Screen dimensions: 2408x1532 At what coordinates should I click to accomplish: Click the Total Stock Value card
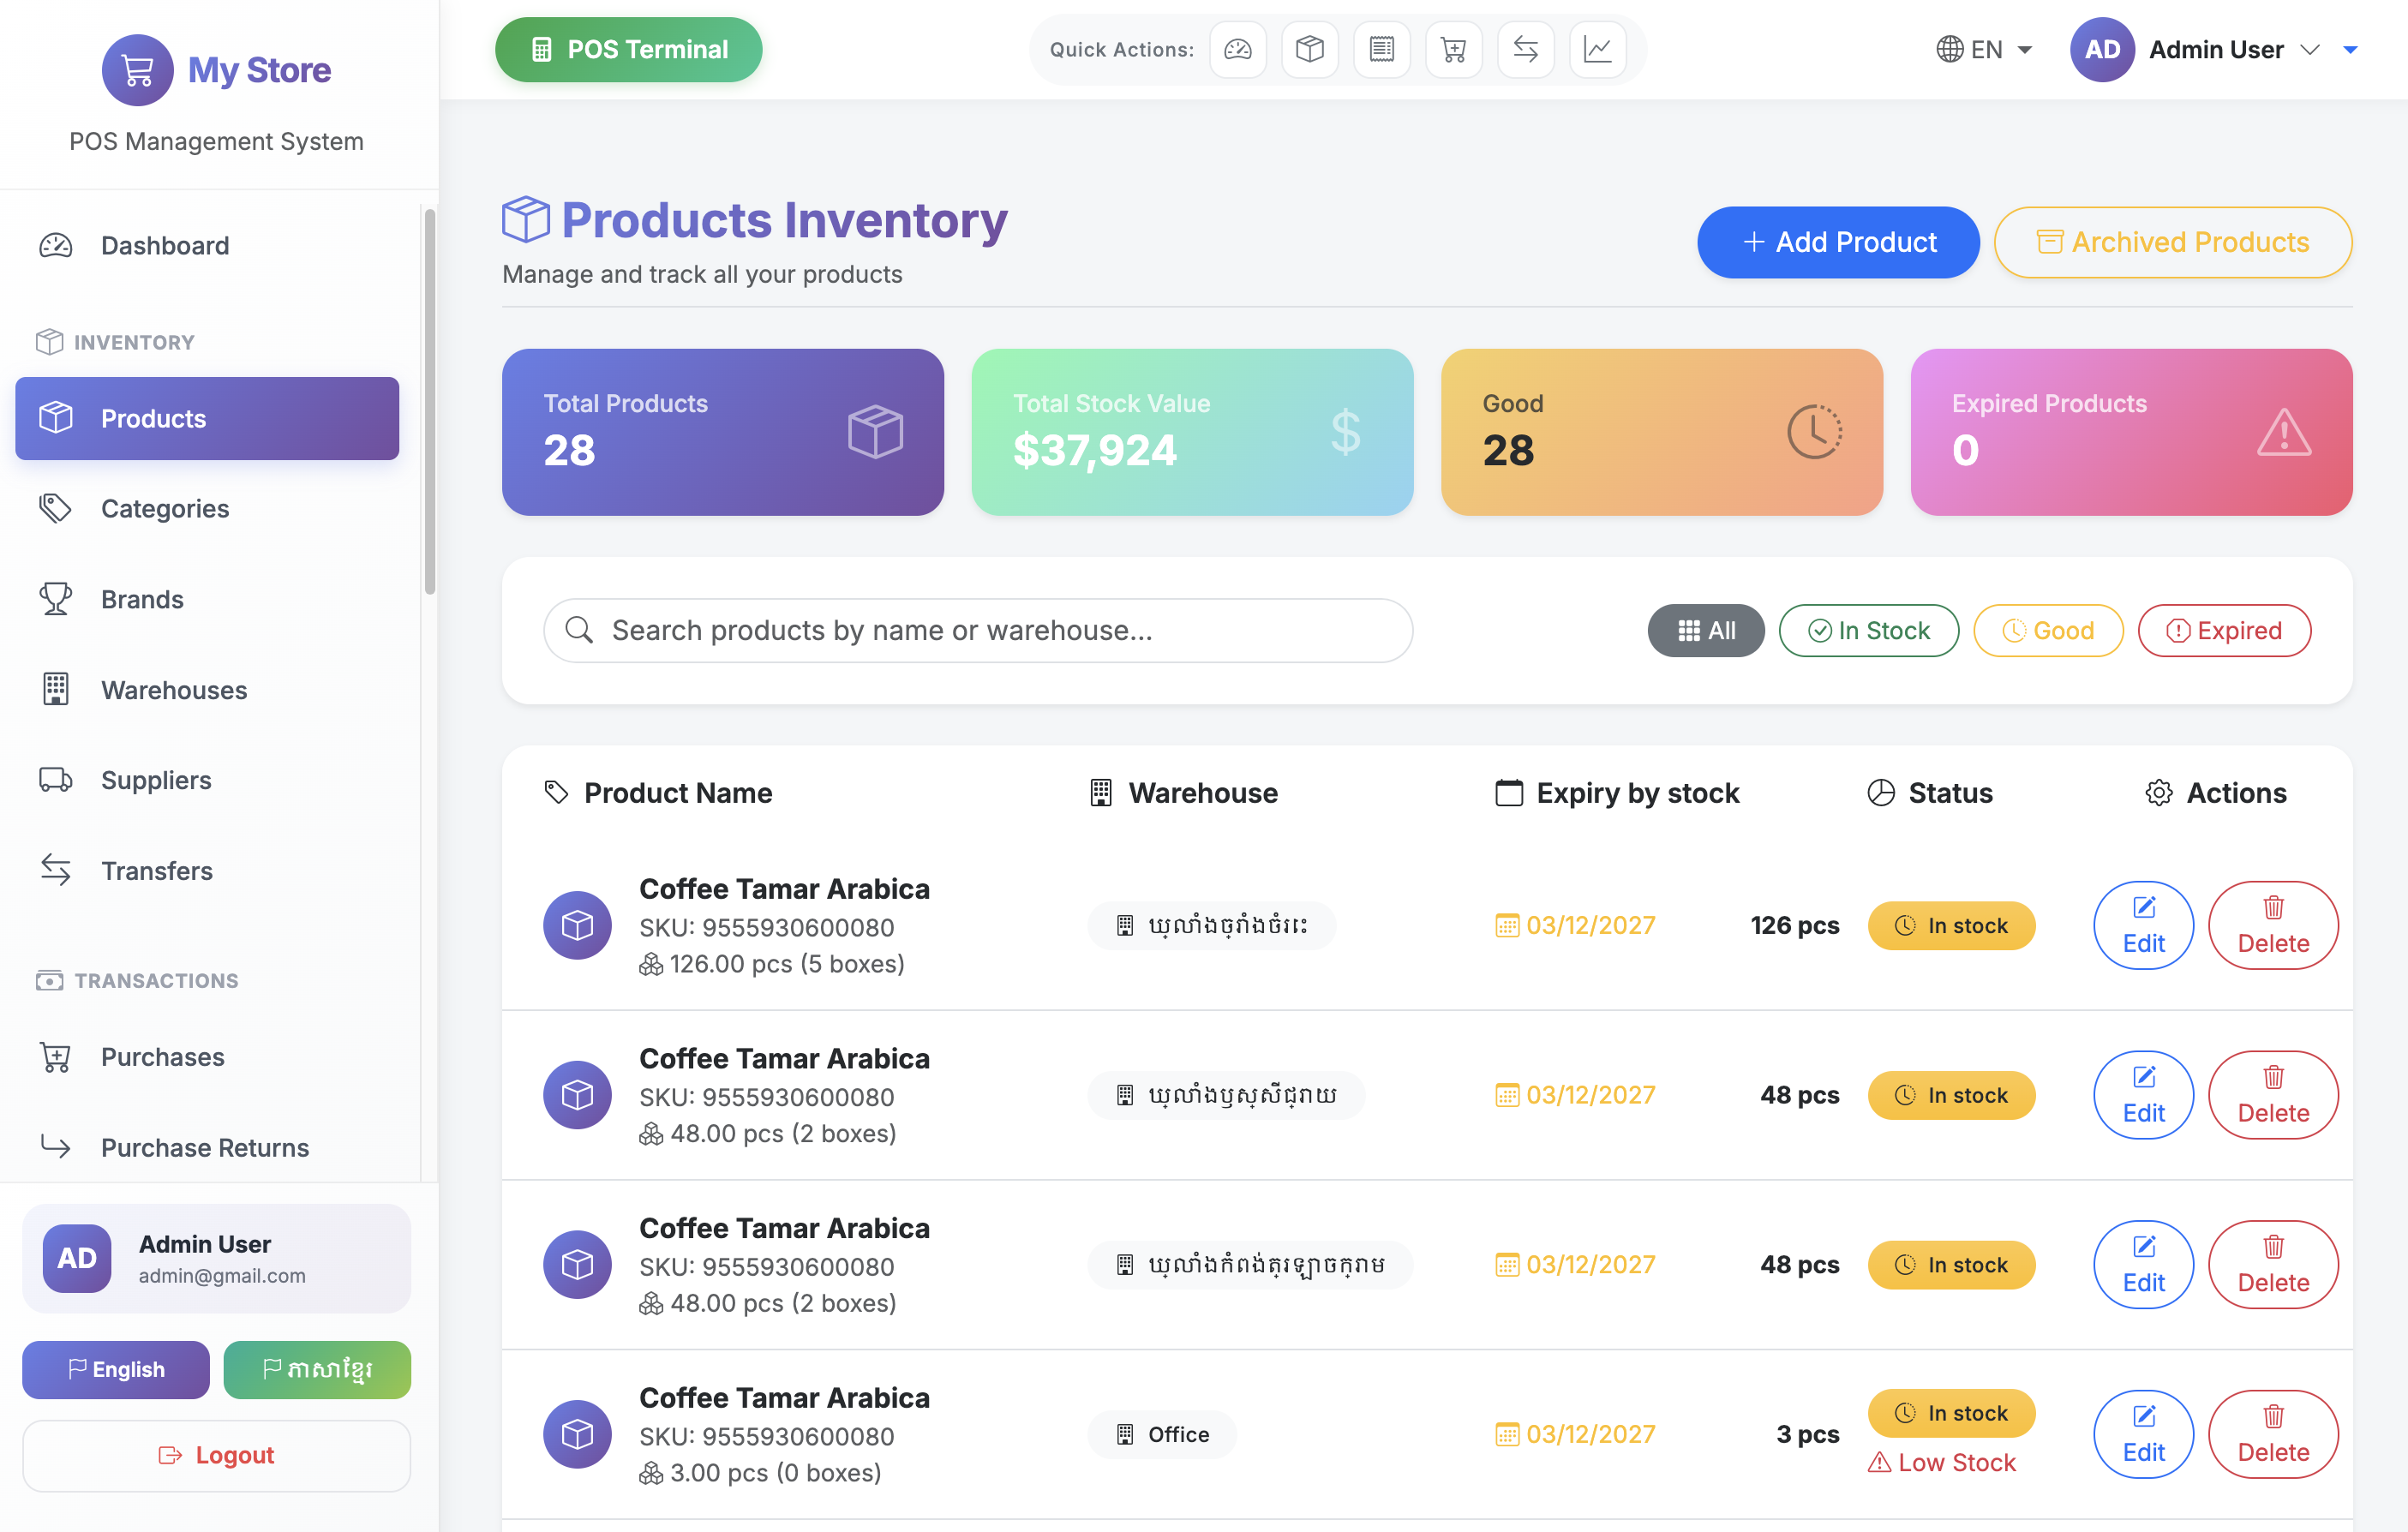[1192, 432]
